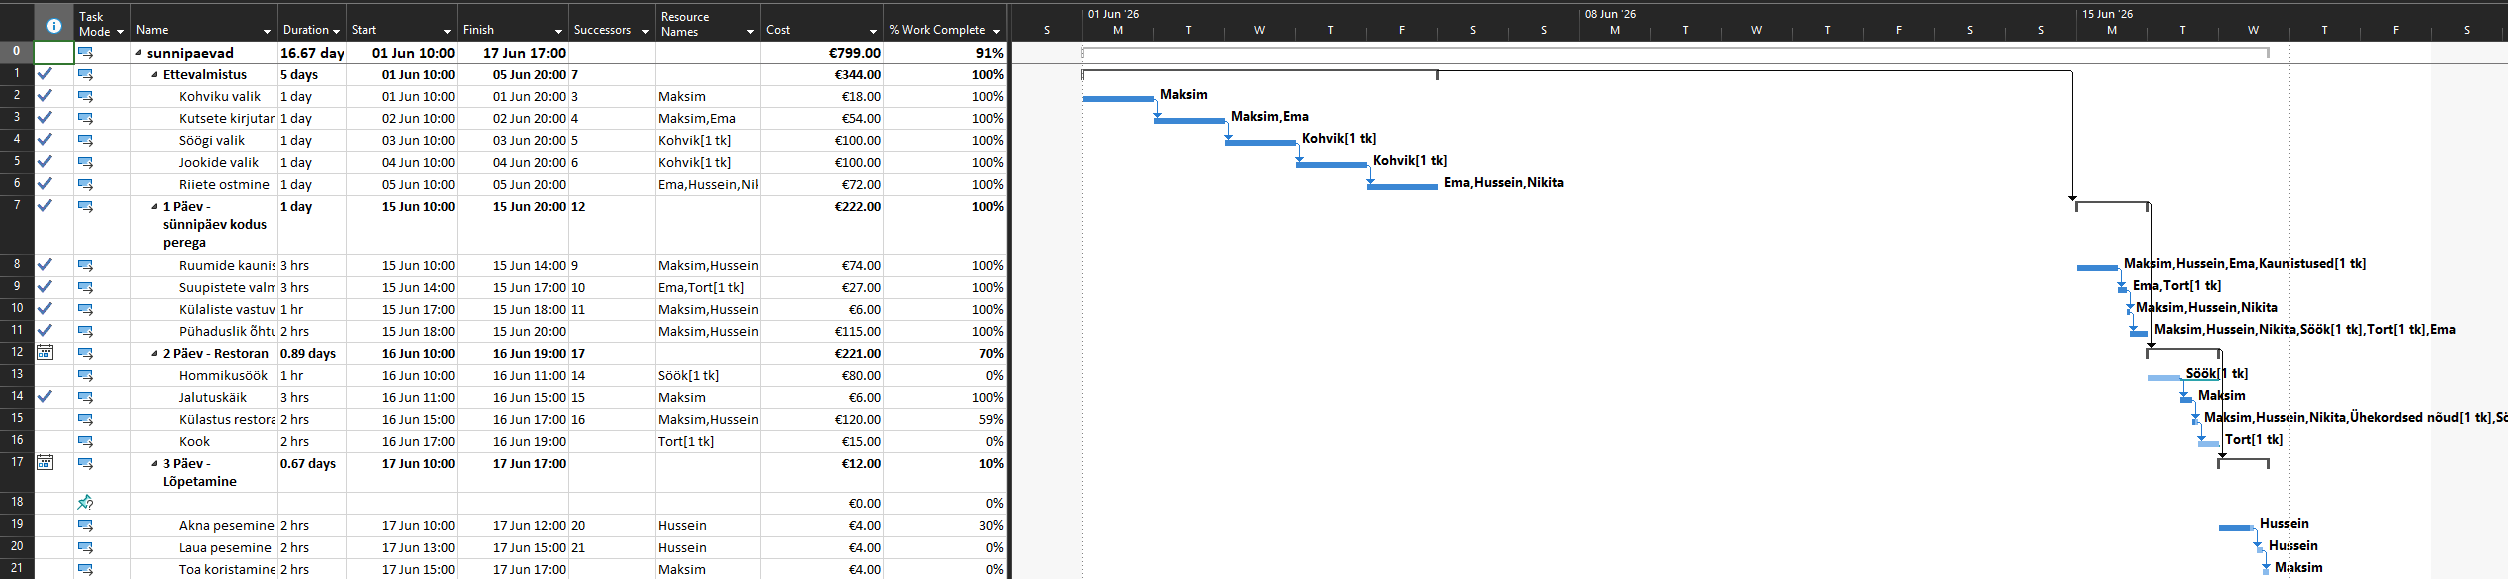Click the manually scheduled pin icon in row 18
The width and height of the screenshot is (2508, 579).
pos(85,503)
